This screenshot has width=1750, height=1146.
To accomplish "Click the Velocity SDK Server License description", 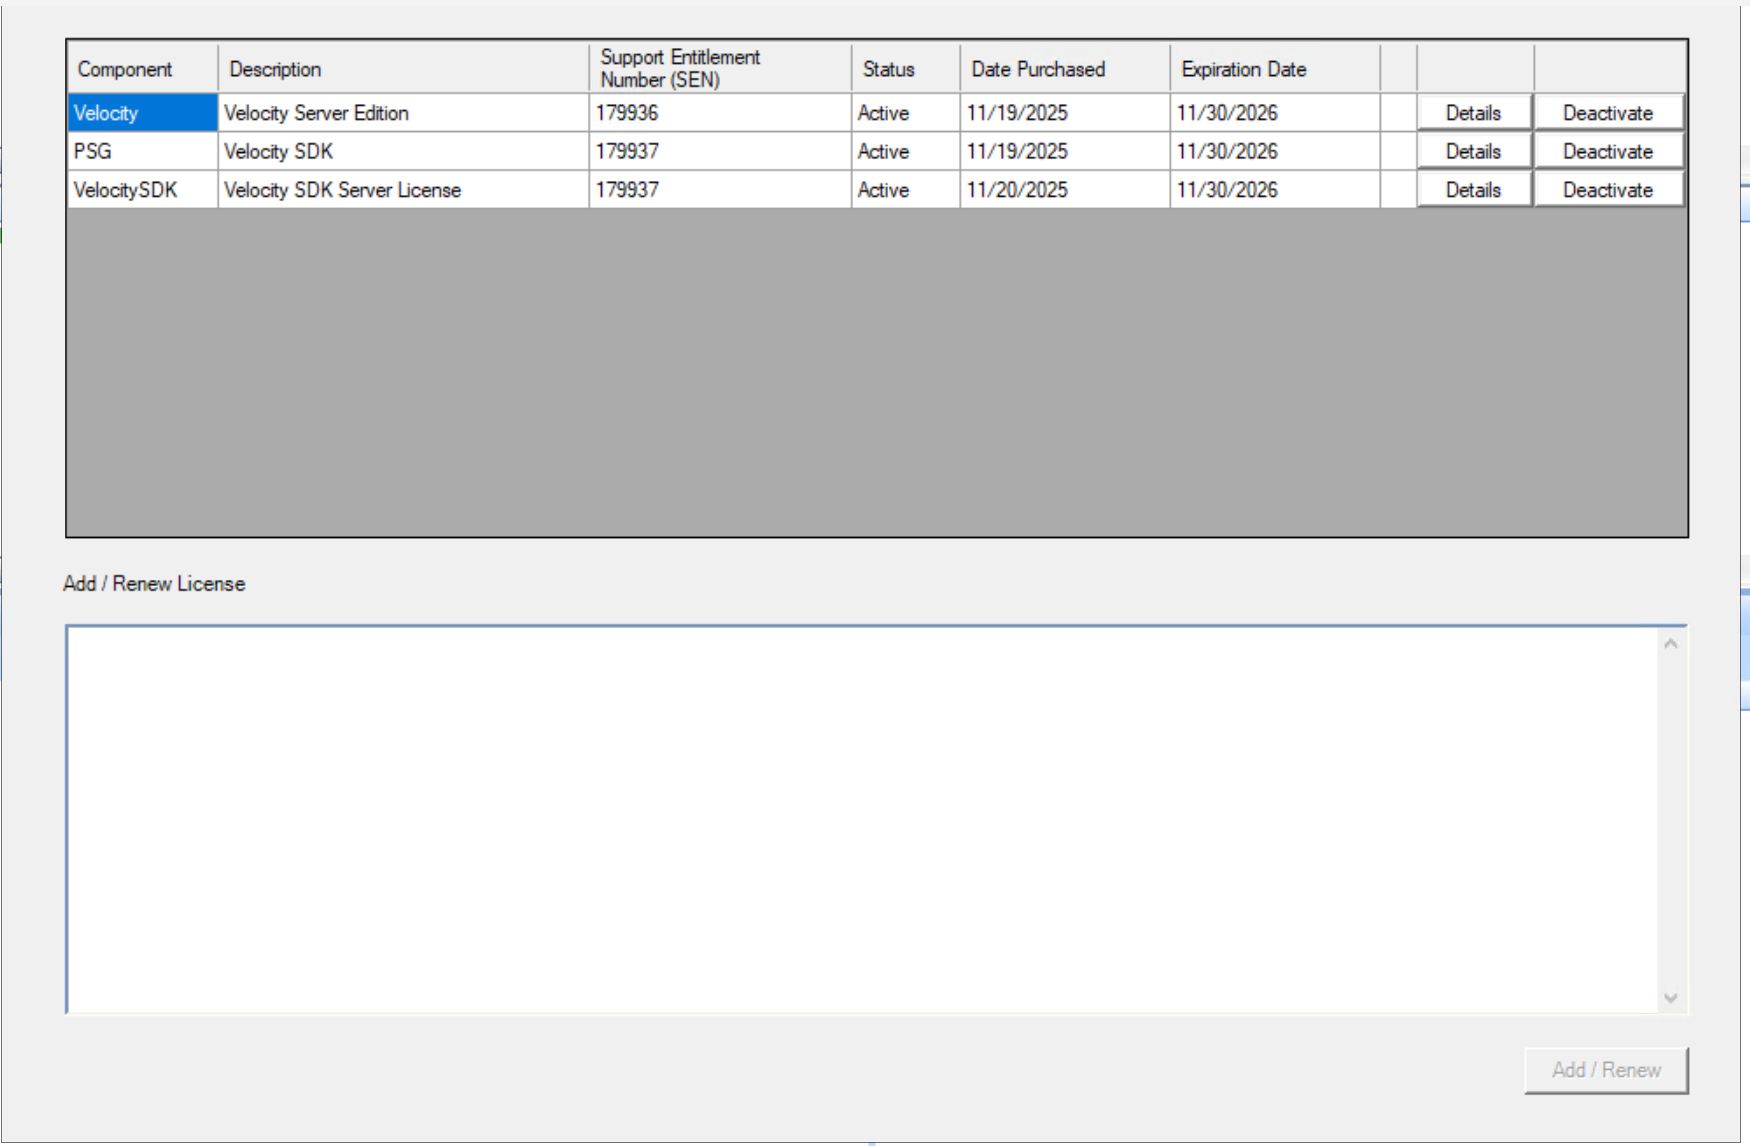I will click(x=403, y=190).
